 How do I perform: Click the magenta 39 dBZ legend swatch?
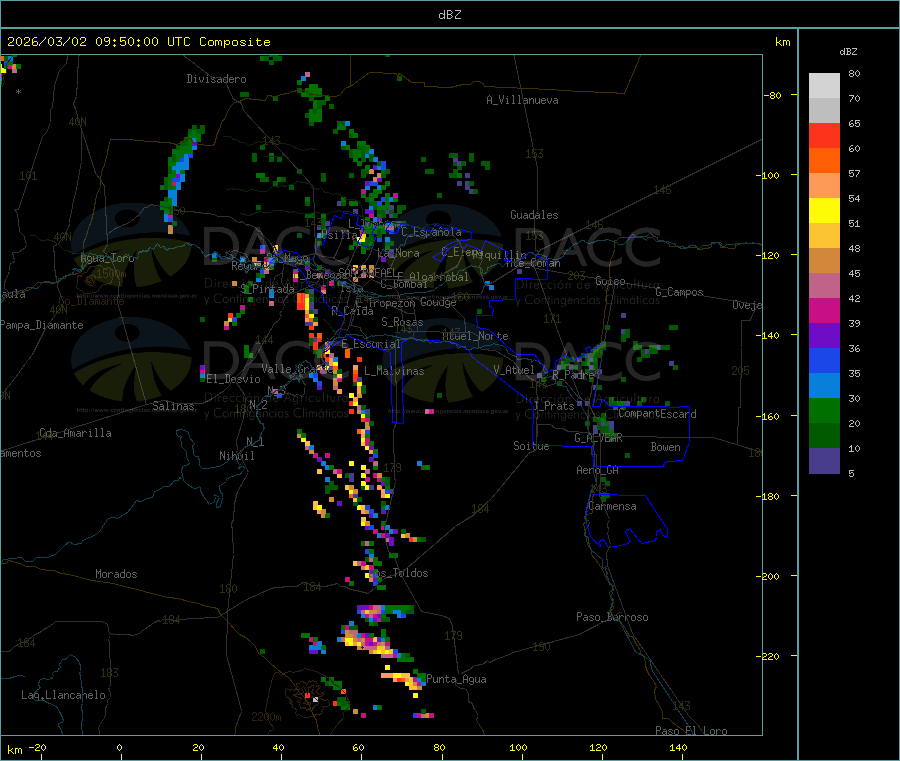pyautogui.click(x=824, y=310)
